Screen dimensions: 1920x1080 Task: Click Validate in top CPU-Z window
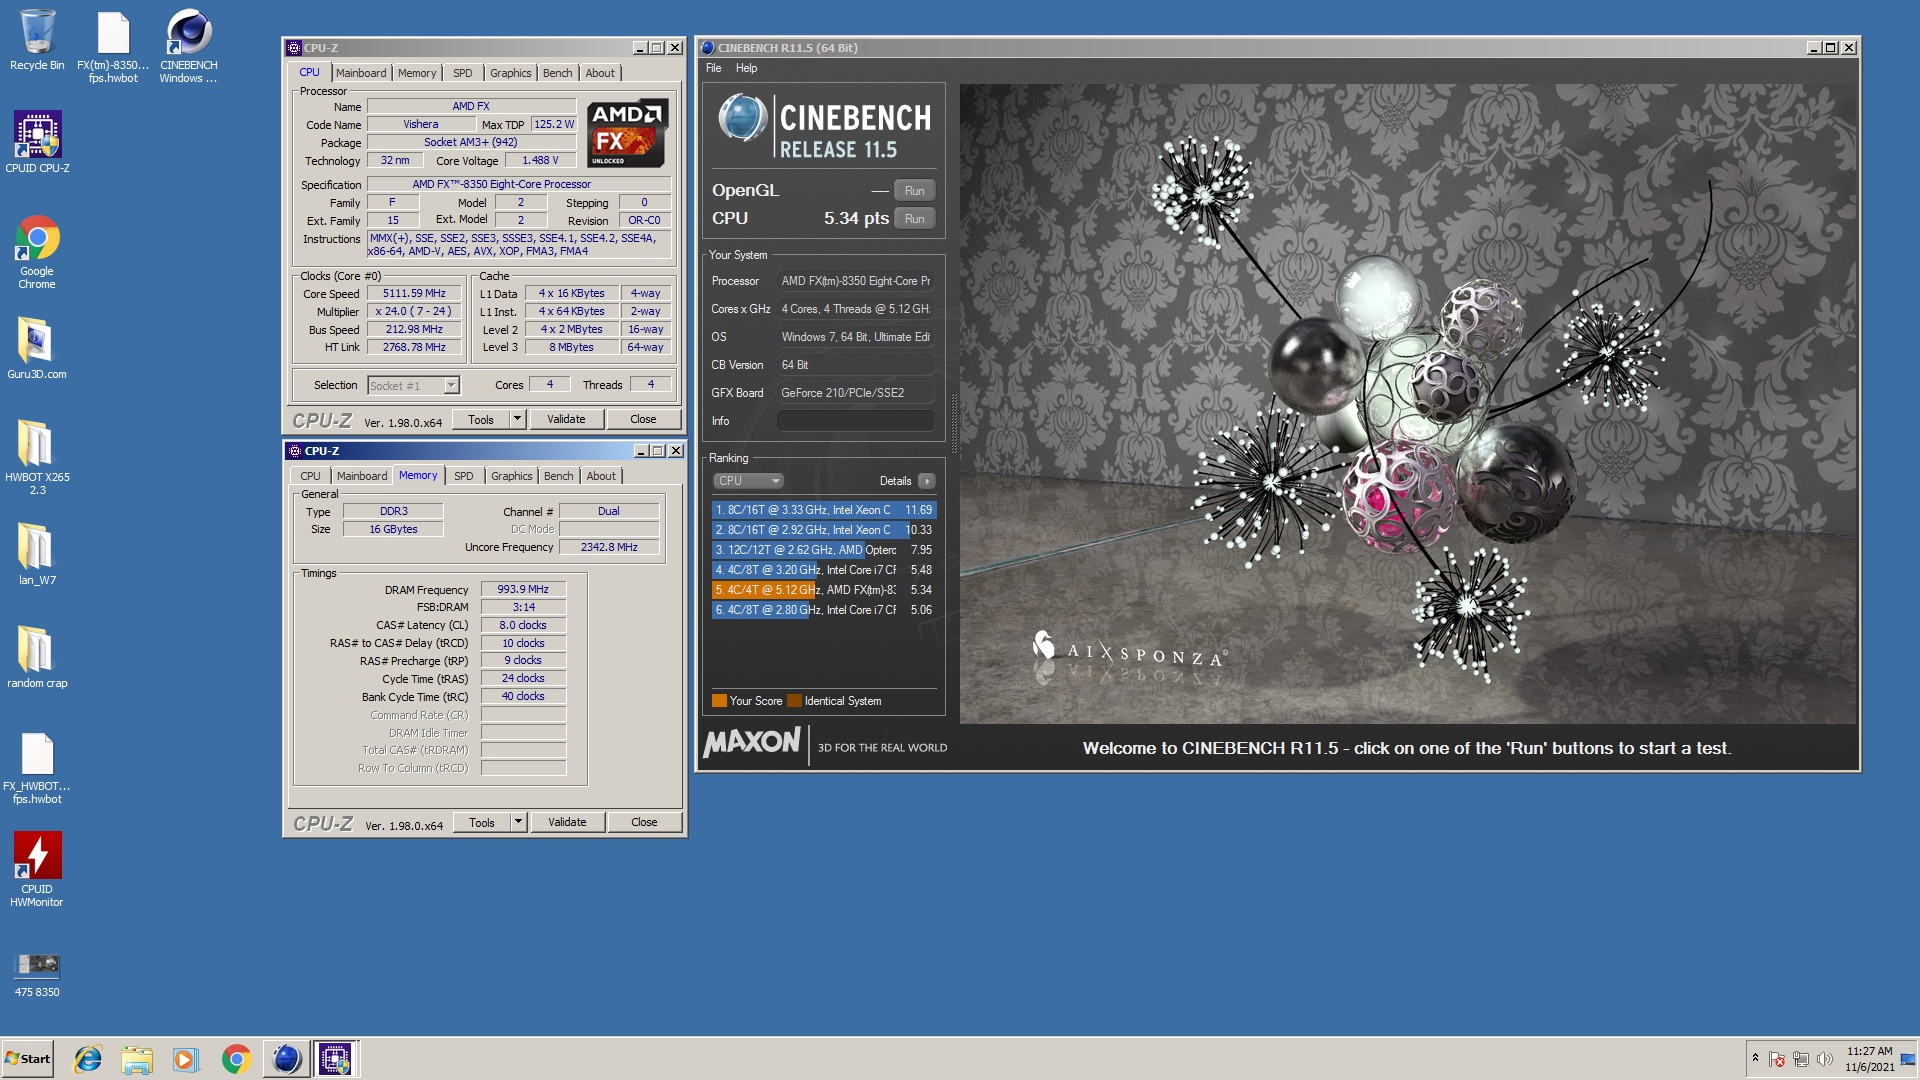click(x=566, y=420)
